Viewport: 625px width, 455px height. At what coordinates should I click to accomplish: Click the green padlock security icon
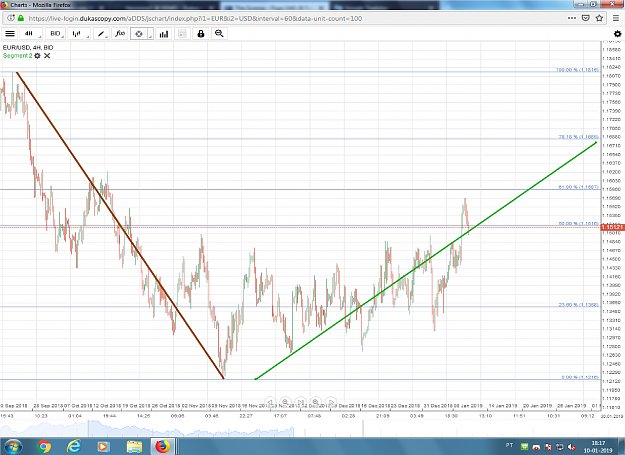[21, 18]
